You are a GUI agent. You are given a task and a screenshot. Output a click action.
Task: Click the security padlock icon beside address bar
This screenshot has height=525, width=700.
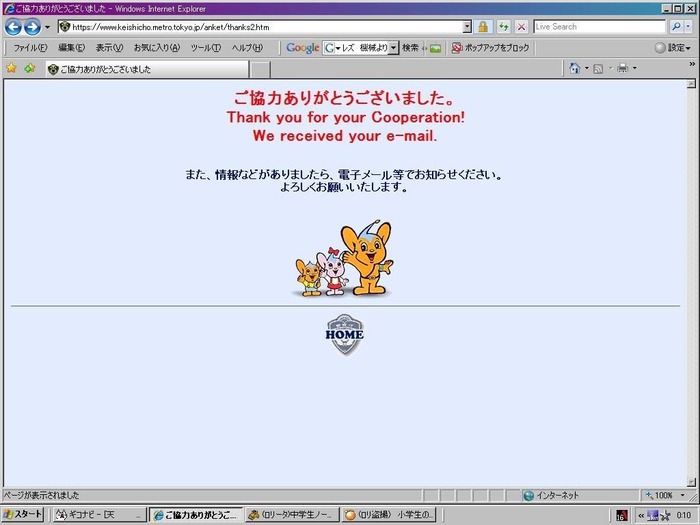tap(483, 27)
